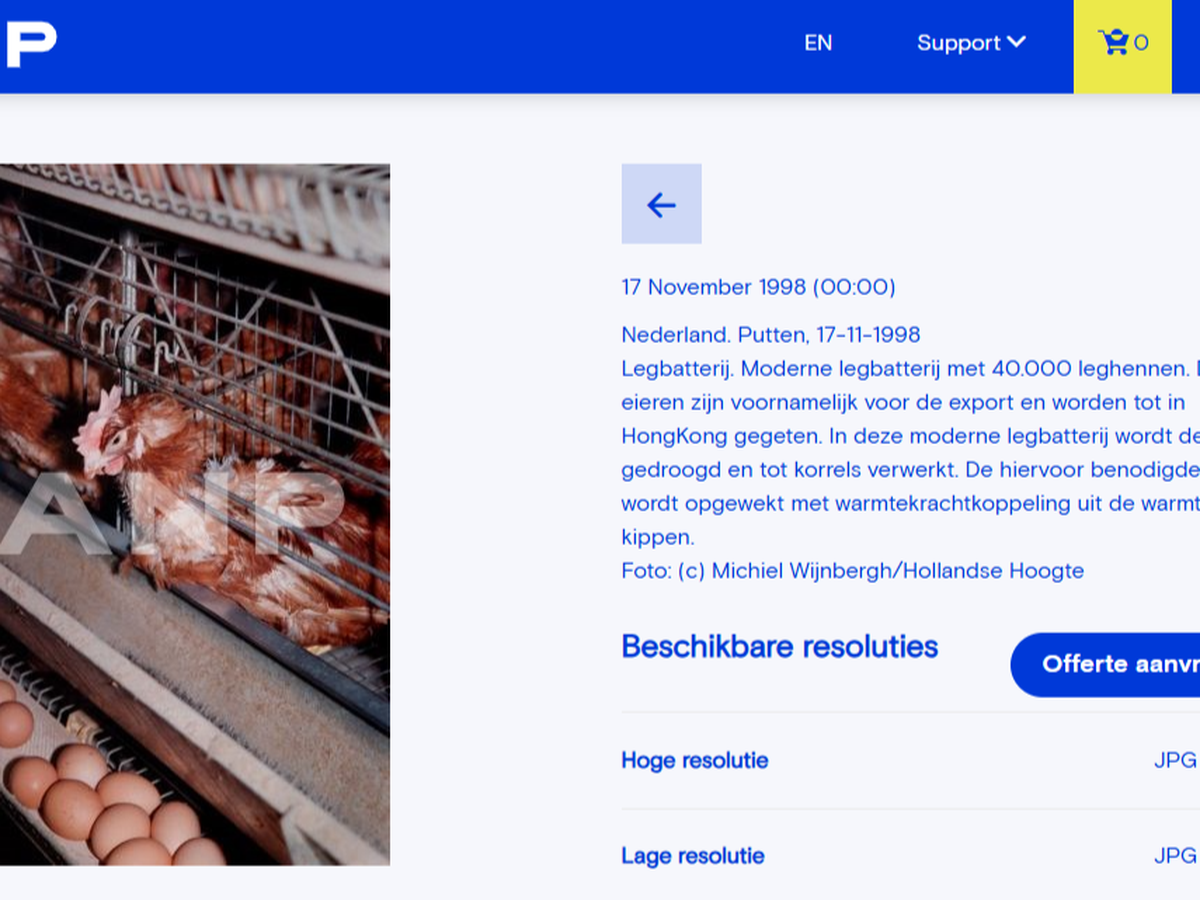The width and height of the screenshot is (1200, 900).
Task: Click the Beschikbare resoluties heading
Action: pyautogui.click(x=780, y=647)
